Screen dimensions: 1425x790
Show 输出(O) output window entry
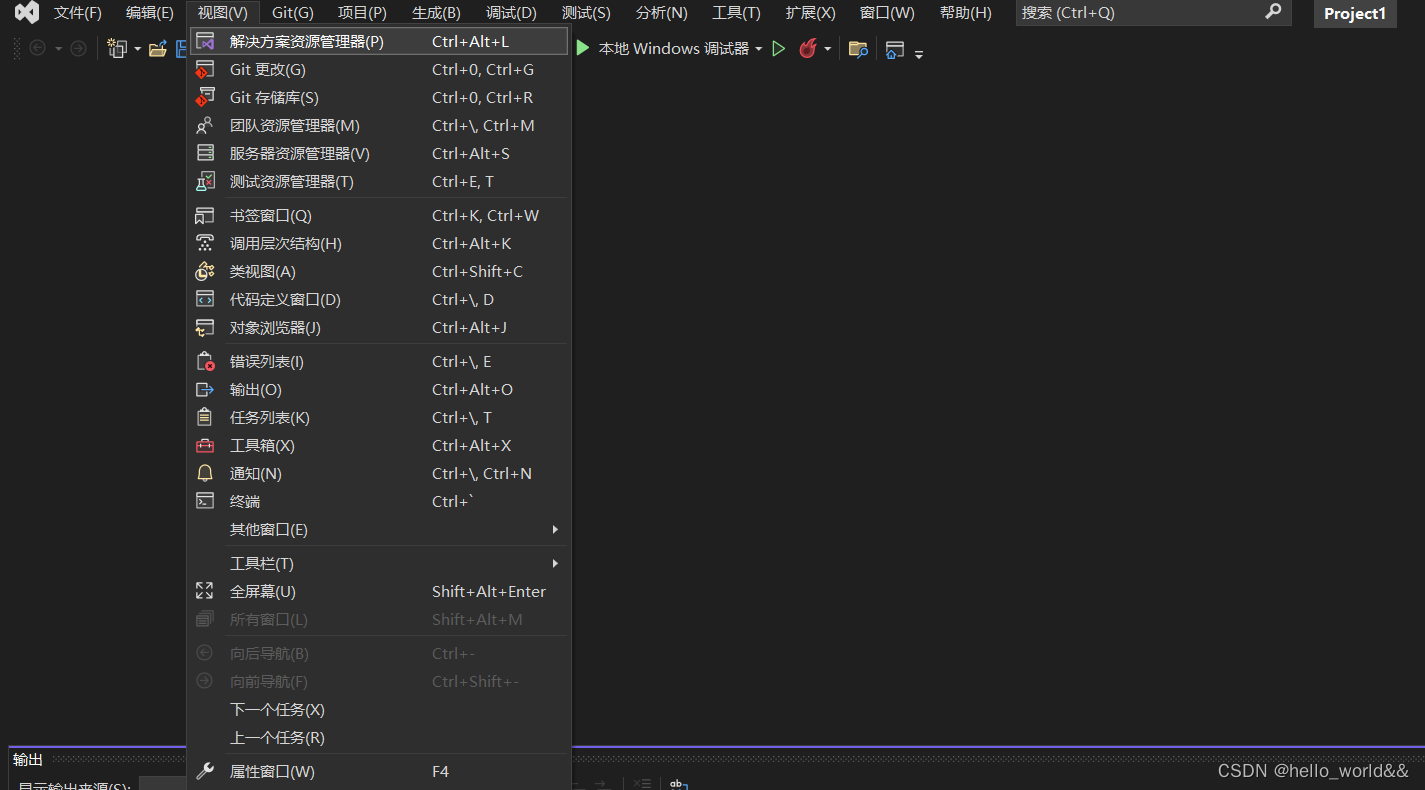pyautogui.click(x=379, y=389)
